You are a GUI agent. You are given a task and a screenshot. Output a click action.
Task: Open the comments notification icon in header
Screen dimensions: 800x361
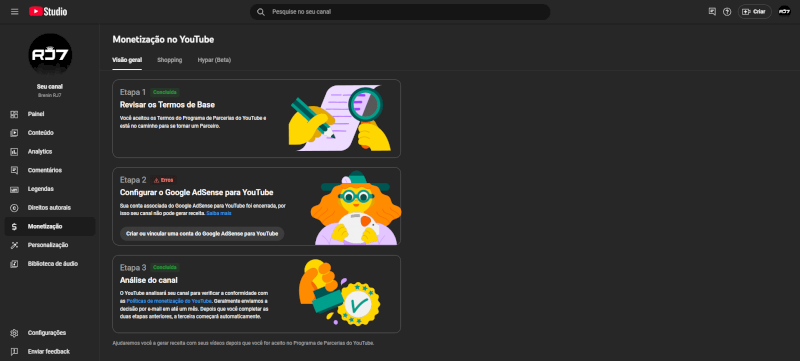pyautogui.click(x=712, y=12)
